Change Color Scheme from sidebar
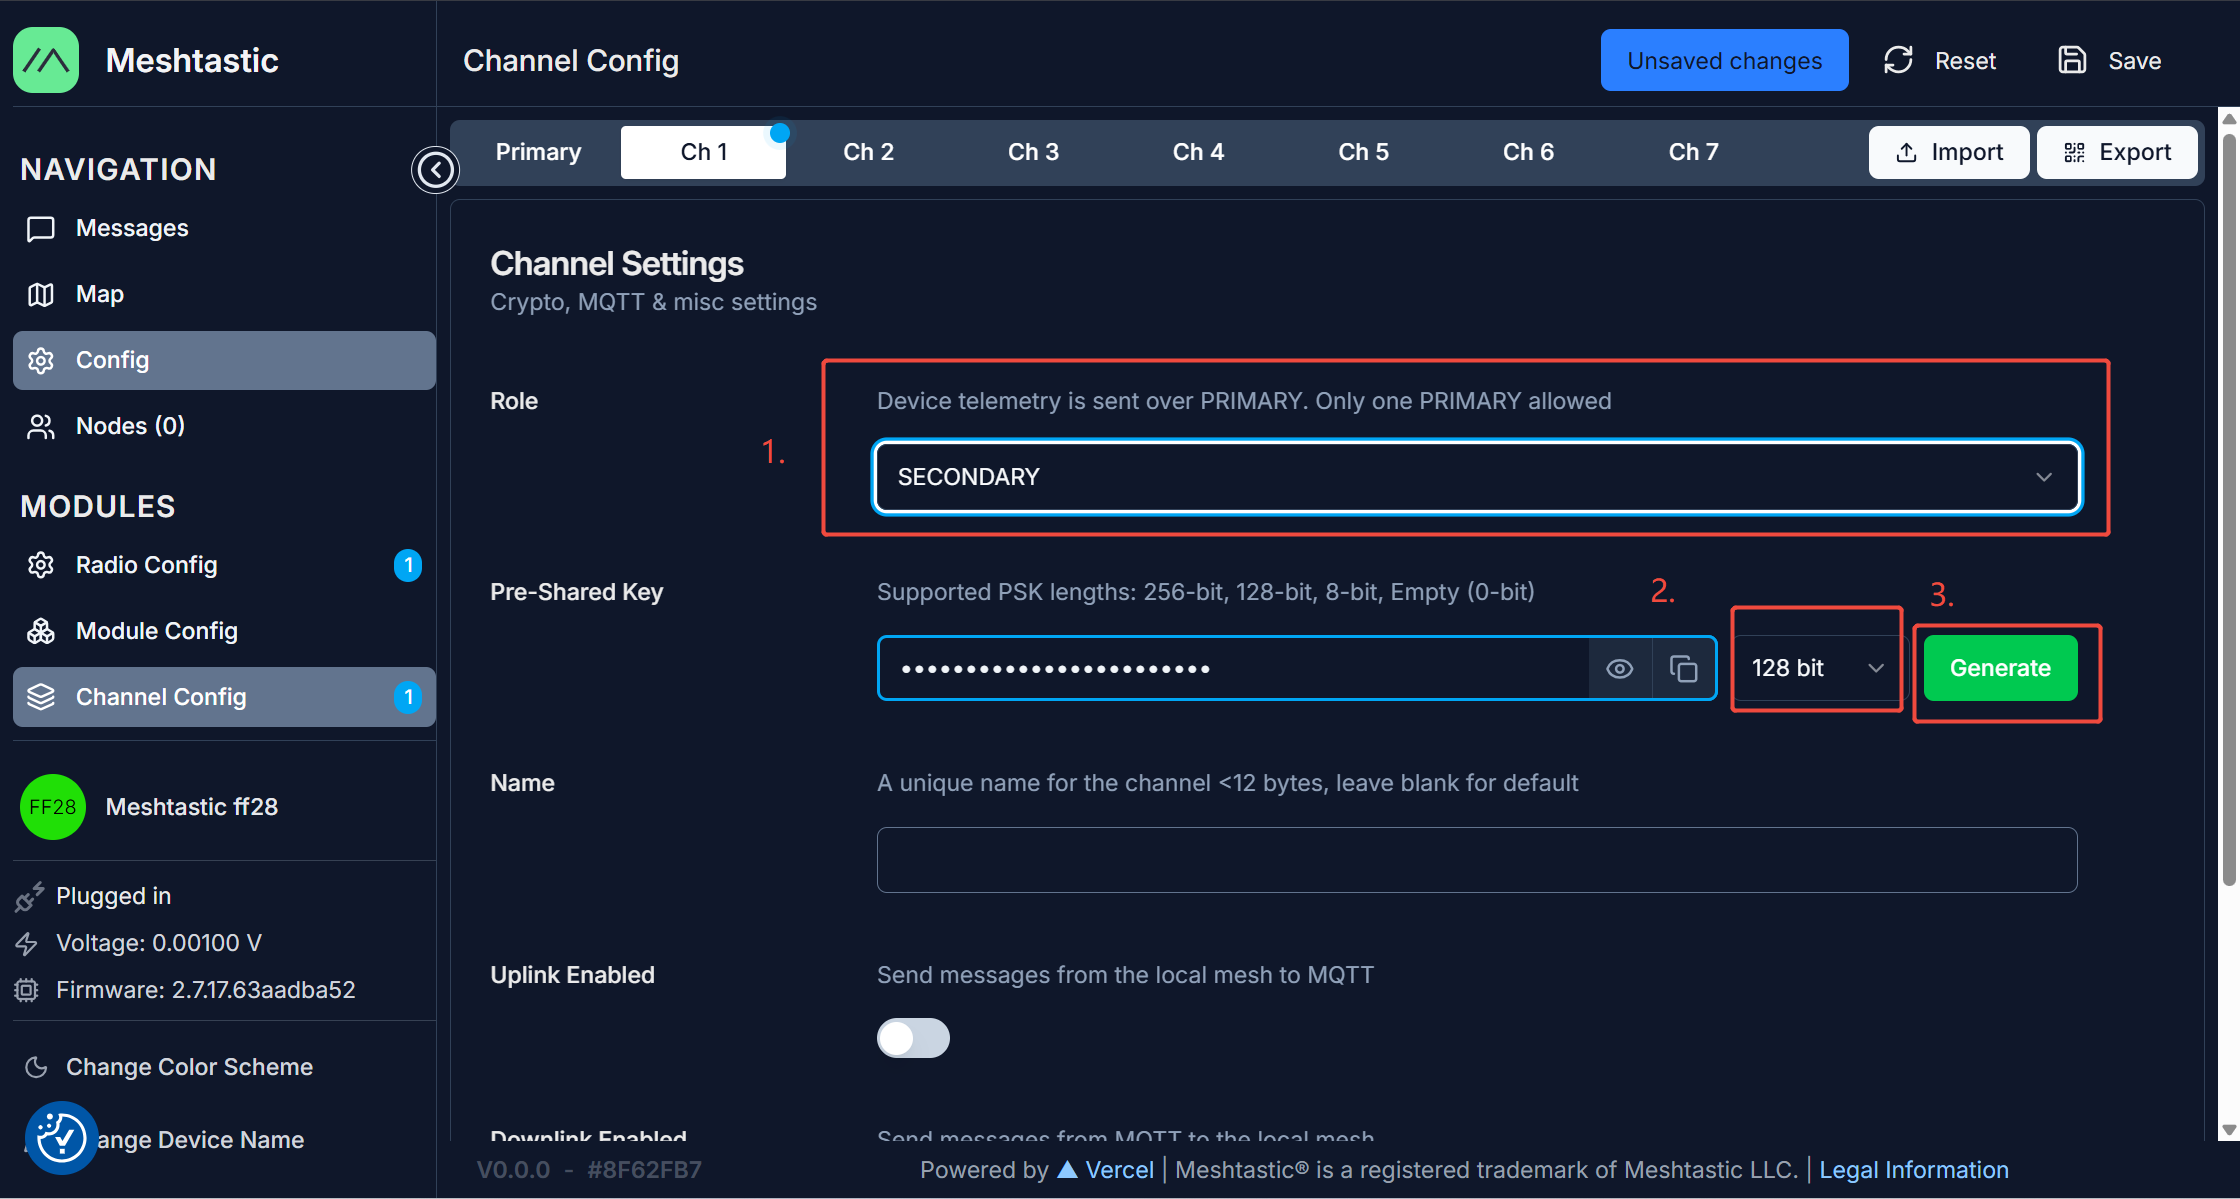2240x1199 pixels. [x=189, y=1067]
